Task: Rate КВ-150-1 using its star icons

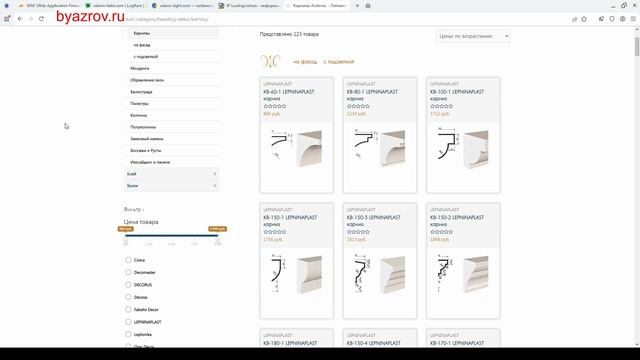Action: click(x=275, y=232)
